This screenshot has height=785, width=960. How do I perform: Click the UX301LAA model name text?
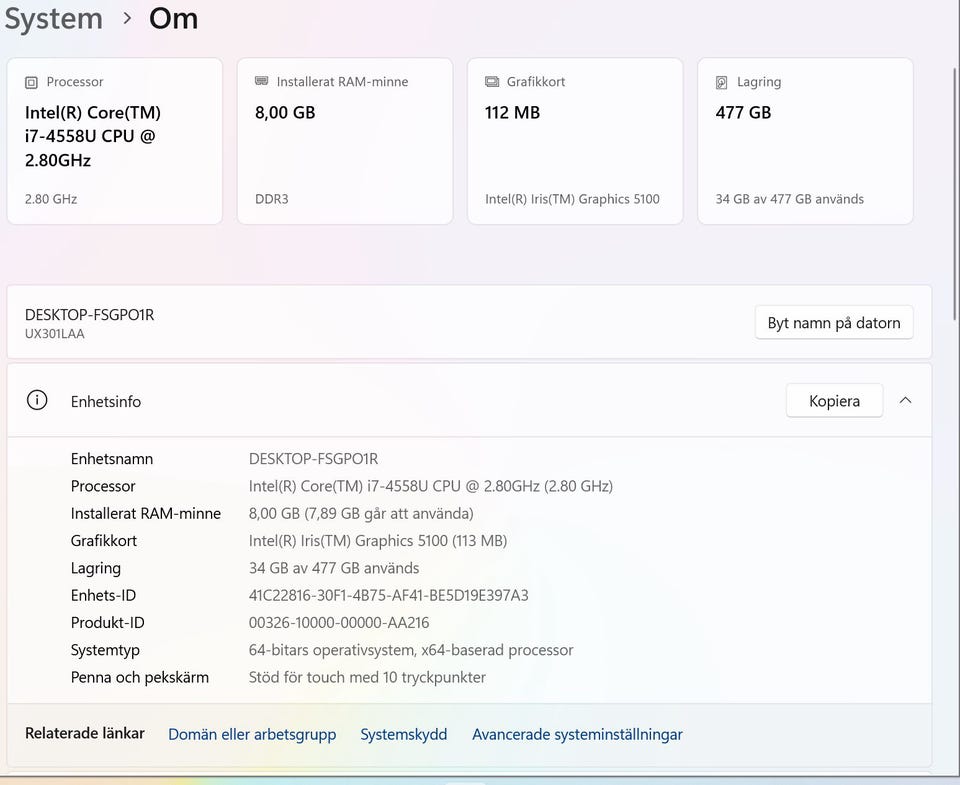click(x=54, y=334)
